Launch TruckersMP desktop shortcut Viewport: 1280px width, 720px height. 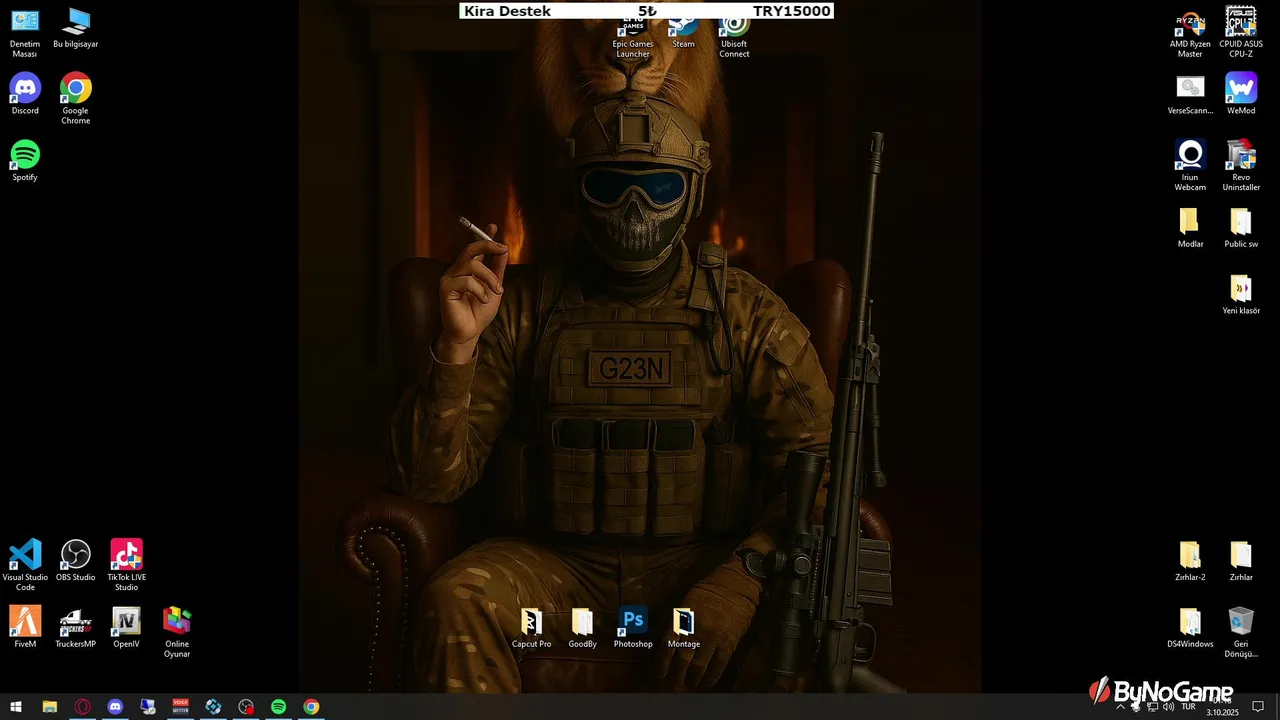(x=76, y=628)
